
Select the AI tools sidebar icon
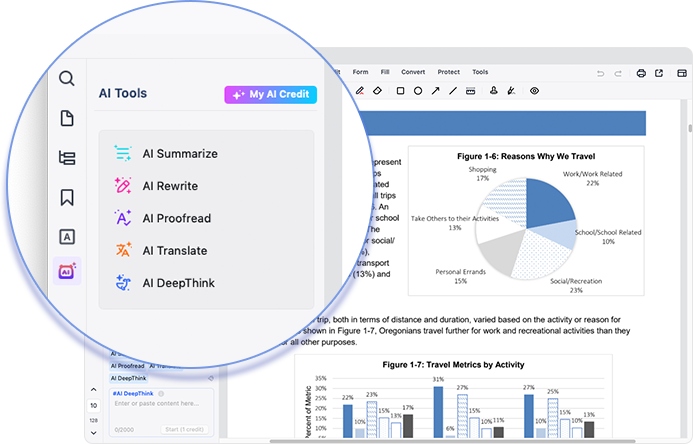pos(67,271)
